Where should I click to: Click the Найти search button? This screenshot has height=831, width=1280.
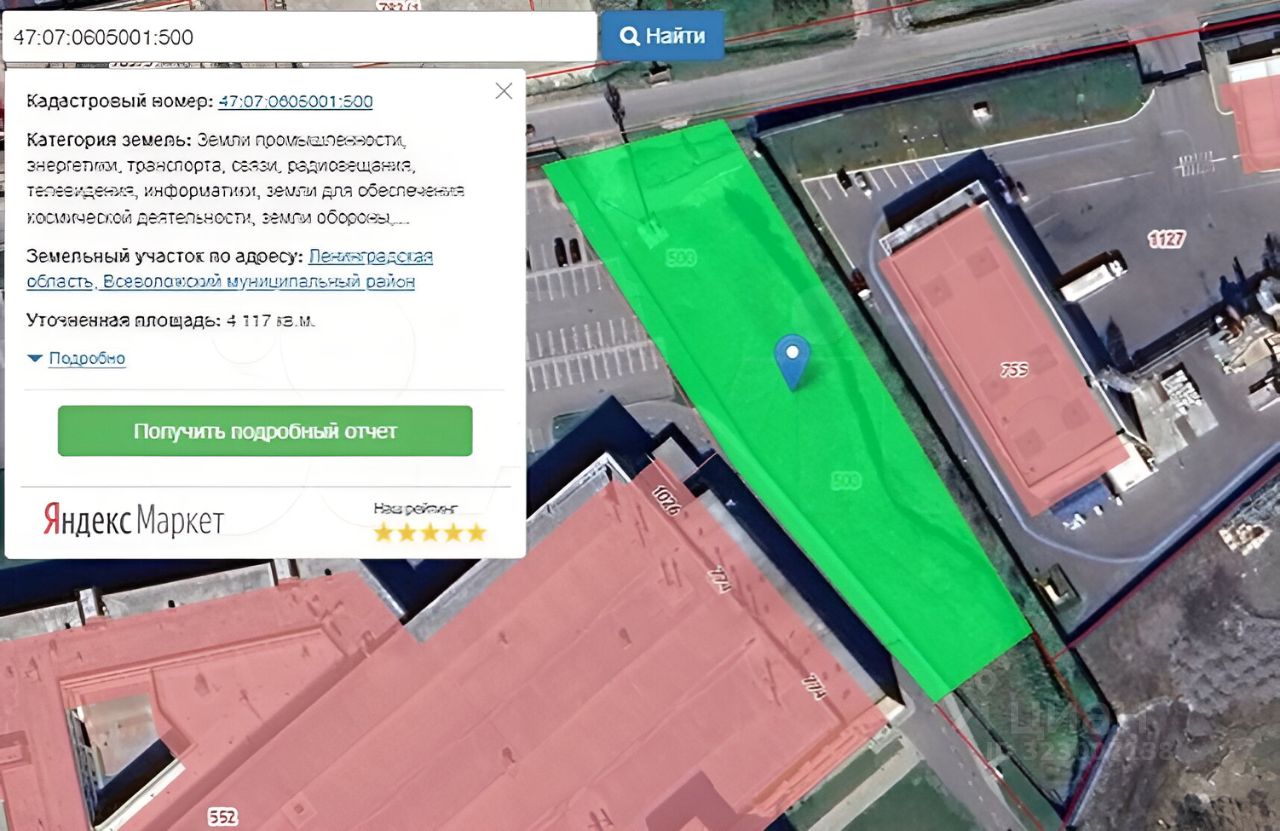tap(662, 36)
